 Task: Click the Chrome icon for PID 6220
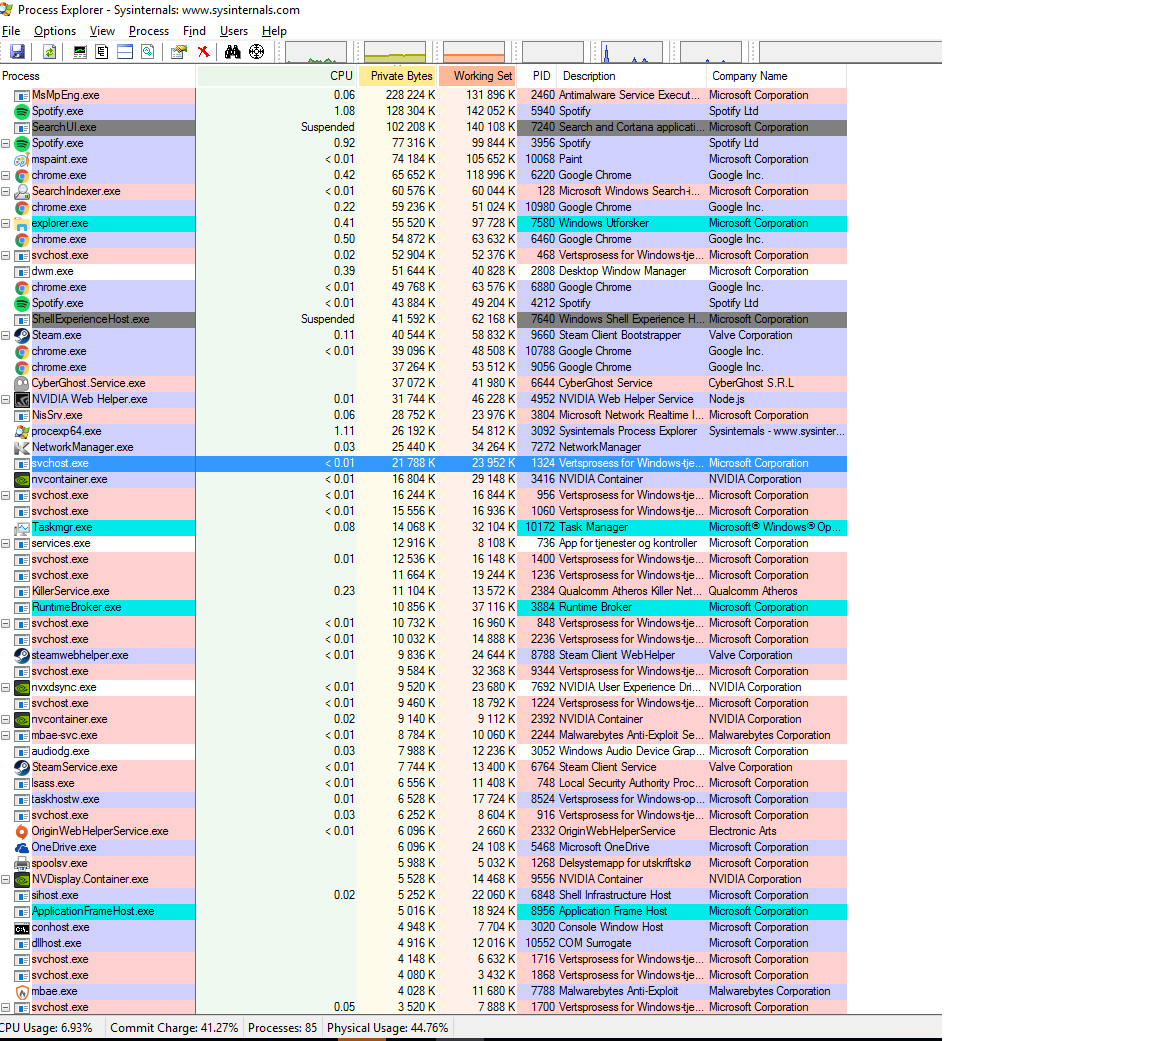22,176
